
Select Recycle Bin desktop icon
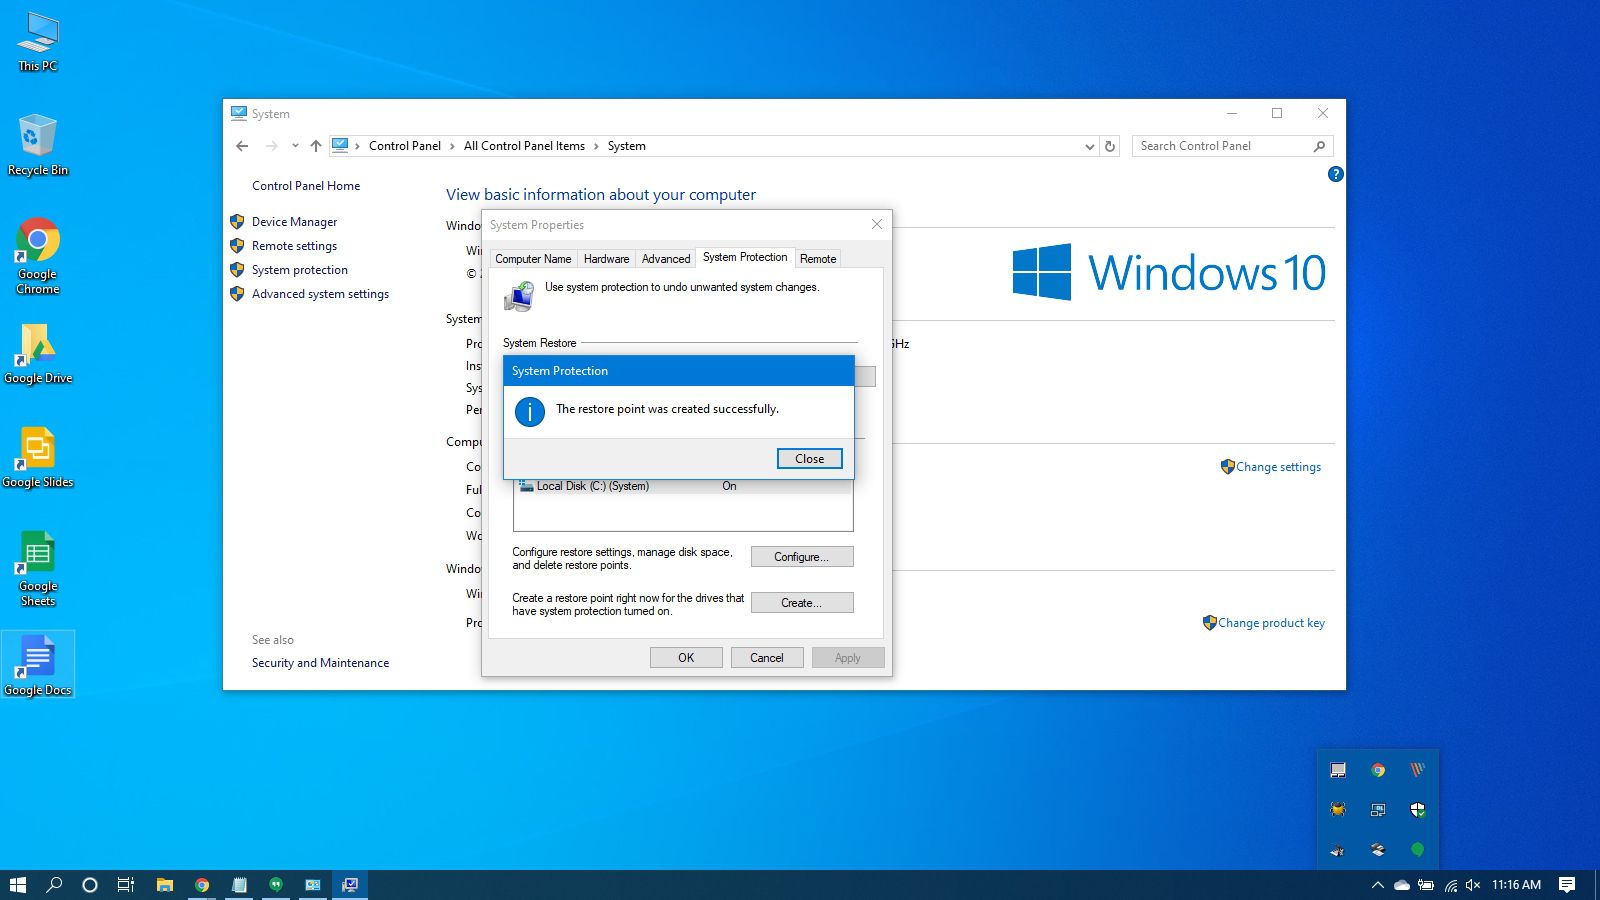pyautogui.click(x=38, y=145)
